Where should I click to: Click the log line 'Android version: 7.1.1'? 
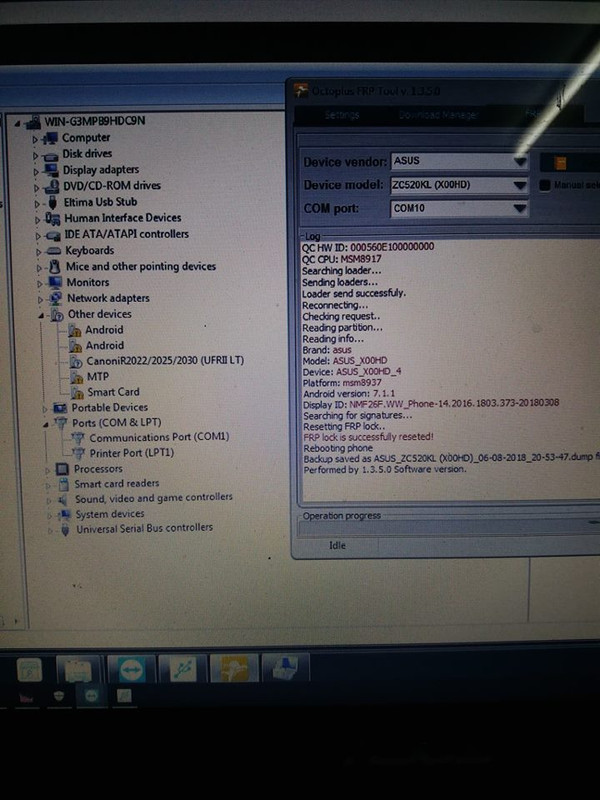tap(349, 393)
